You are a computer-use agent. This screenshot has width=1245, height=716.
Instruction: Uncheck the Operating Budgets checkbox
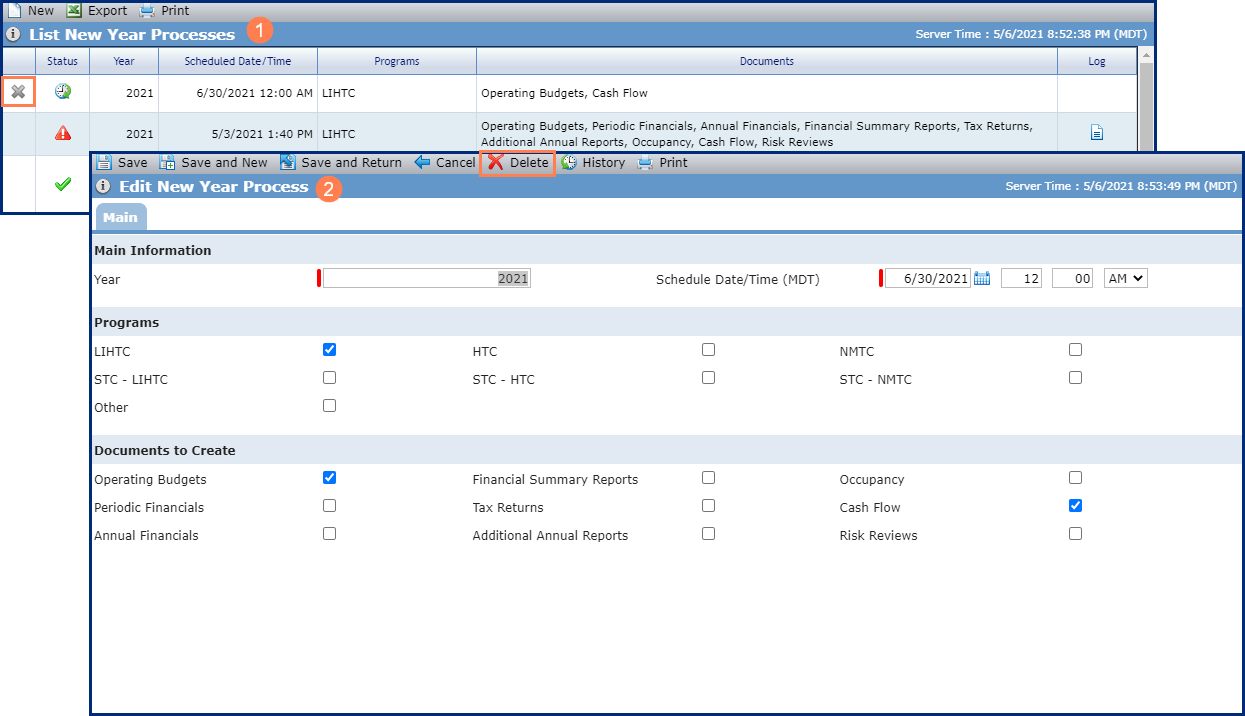click(330, 478)
